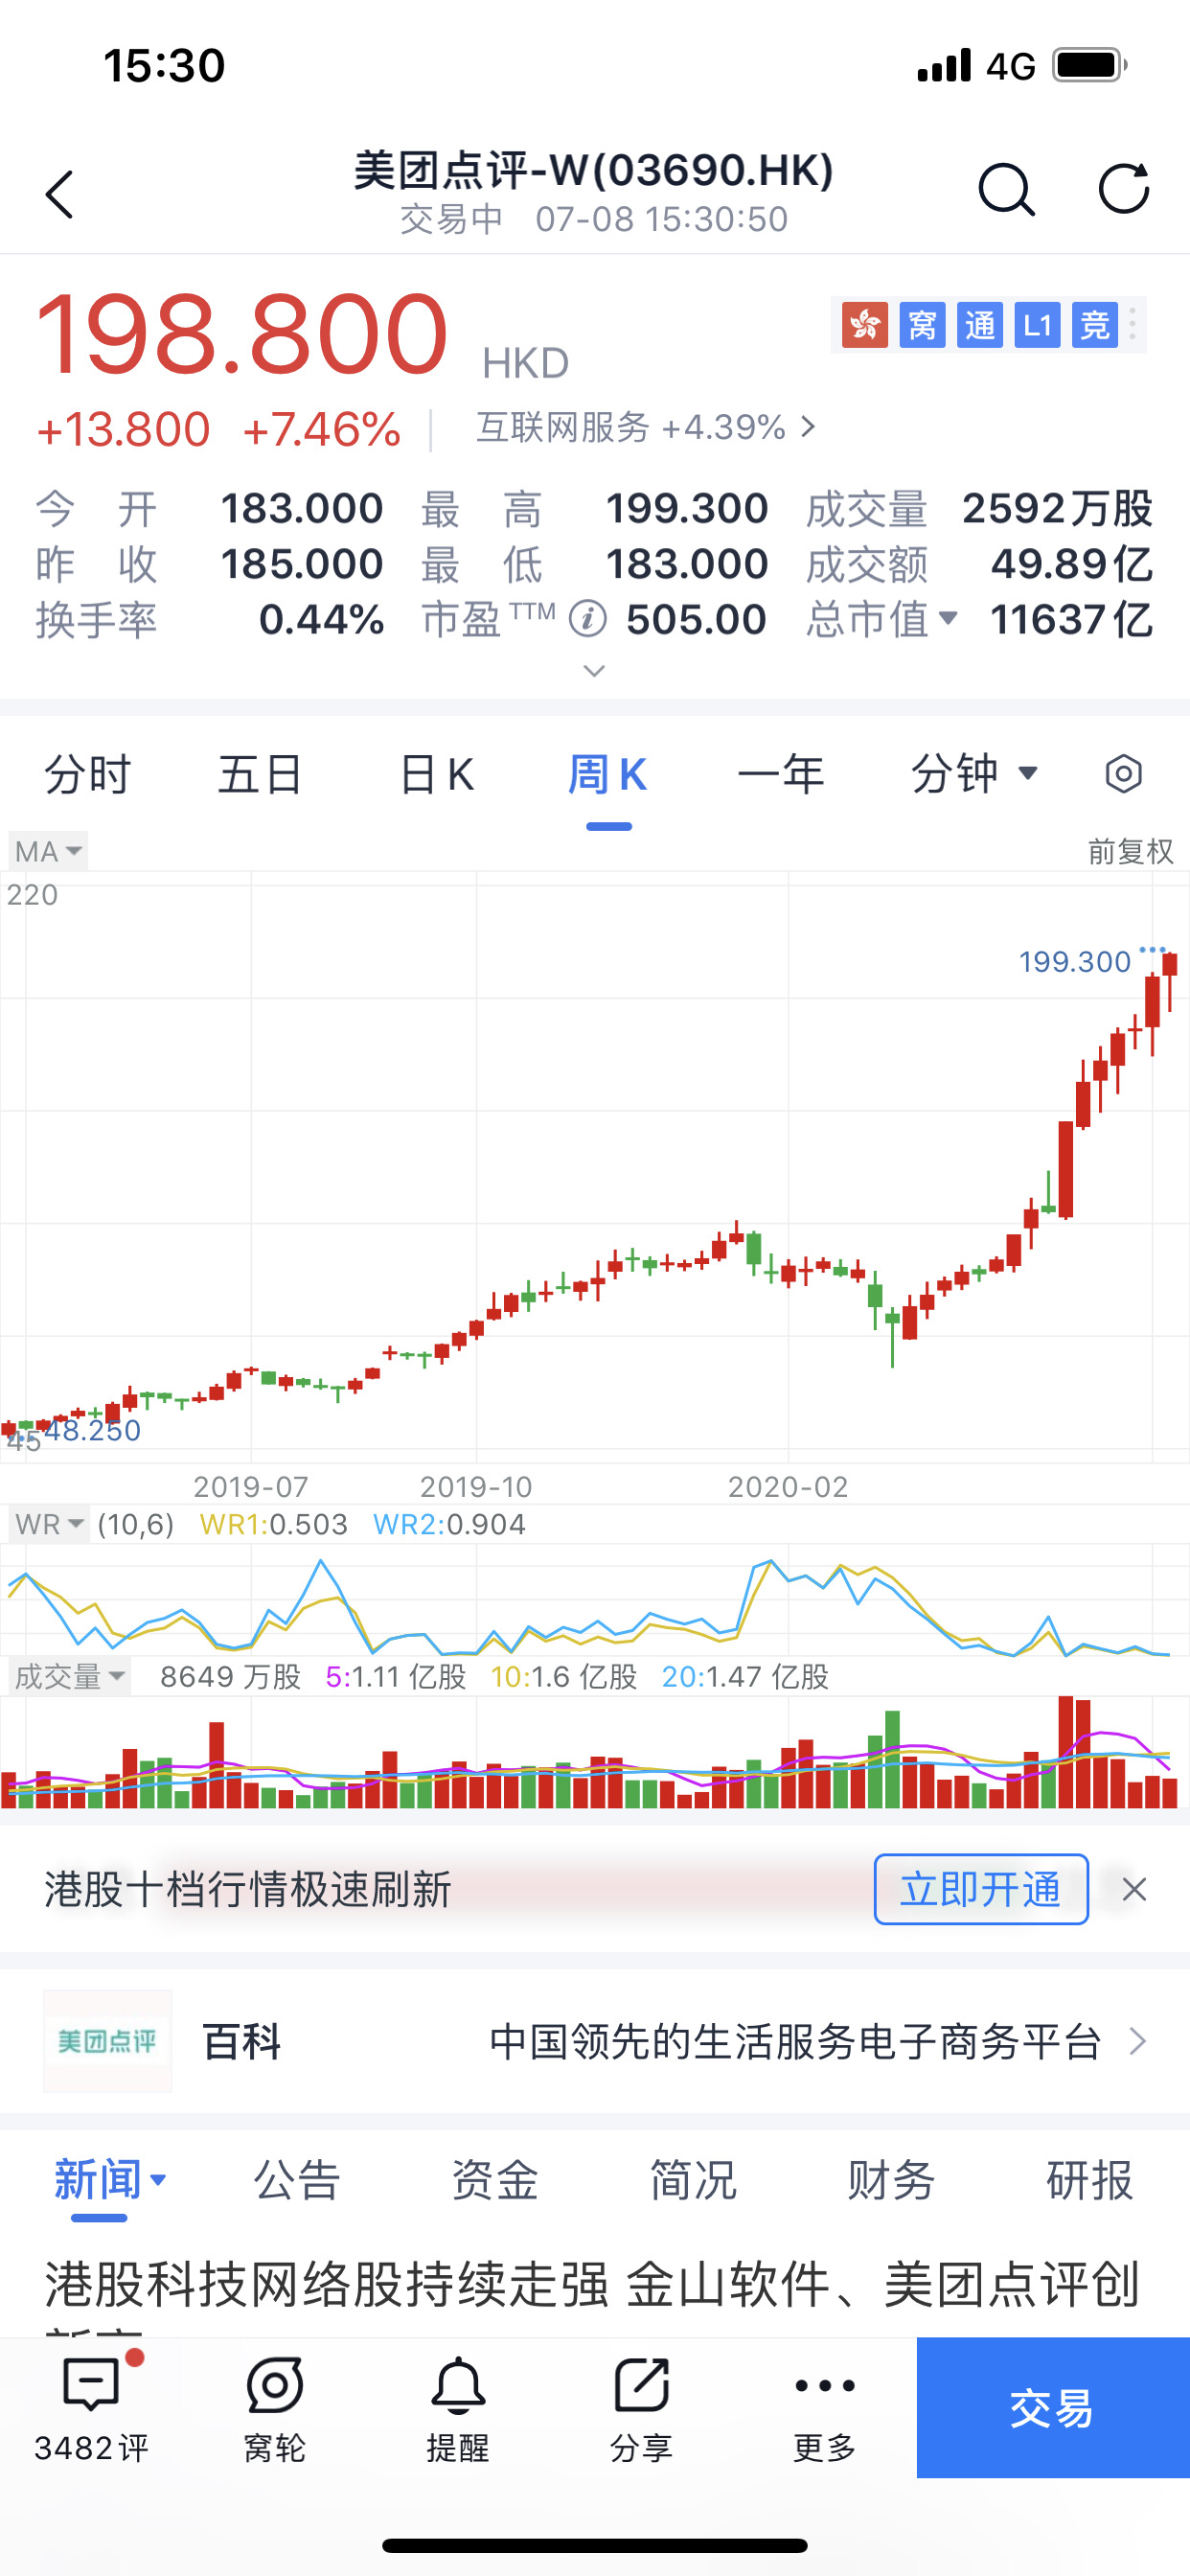Switch to the 日K chart tab
Screen dimensions: 1190x2576
[436, 774]
